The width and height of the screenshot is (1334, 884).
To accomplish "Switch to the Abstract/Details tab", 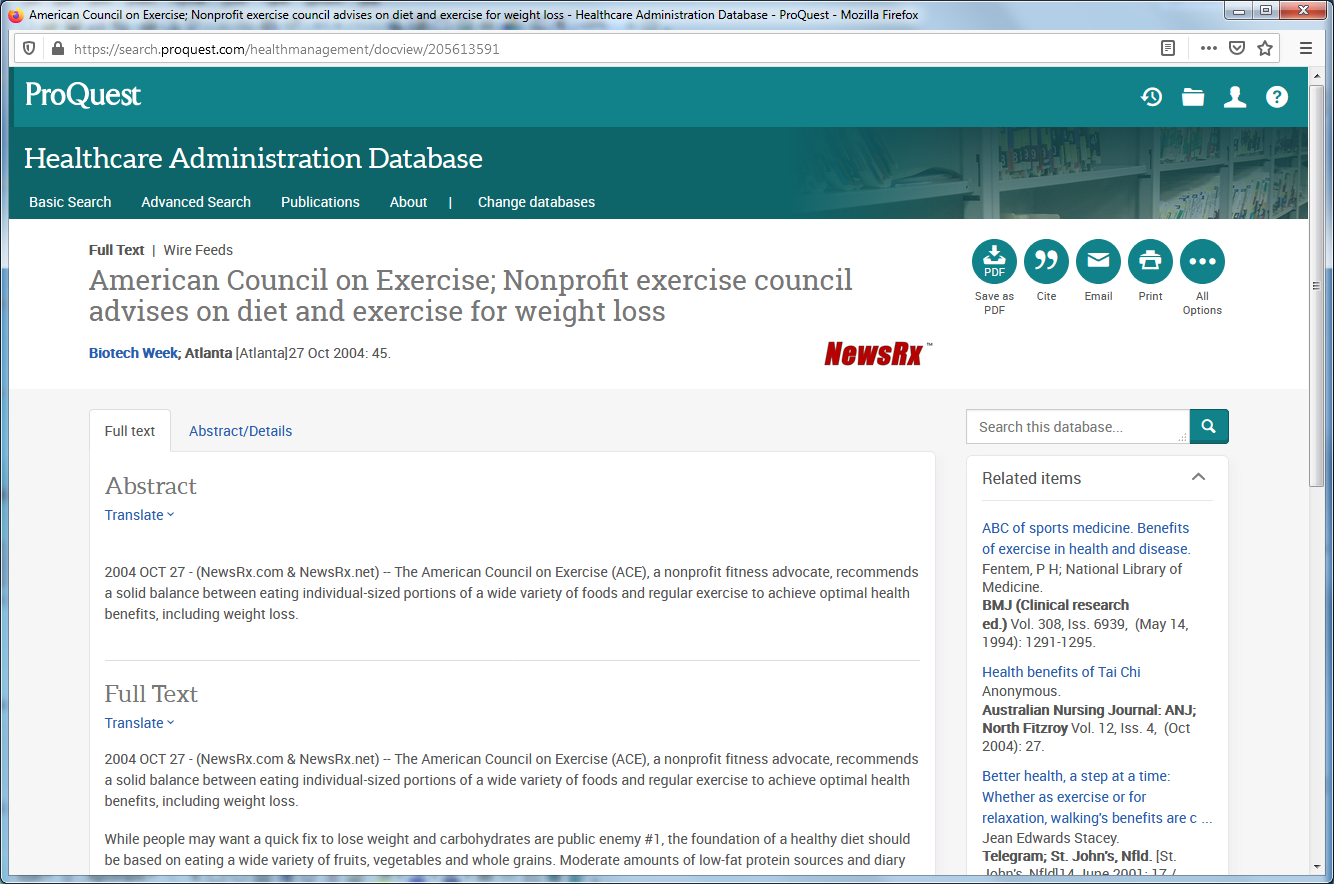I will (240, 431).
